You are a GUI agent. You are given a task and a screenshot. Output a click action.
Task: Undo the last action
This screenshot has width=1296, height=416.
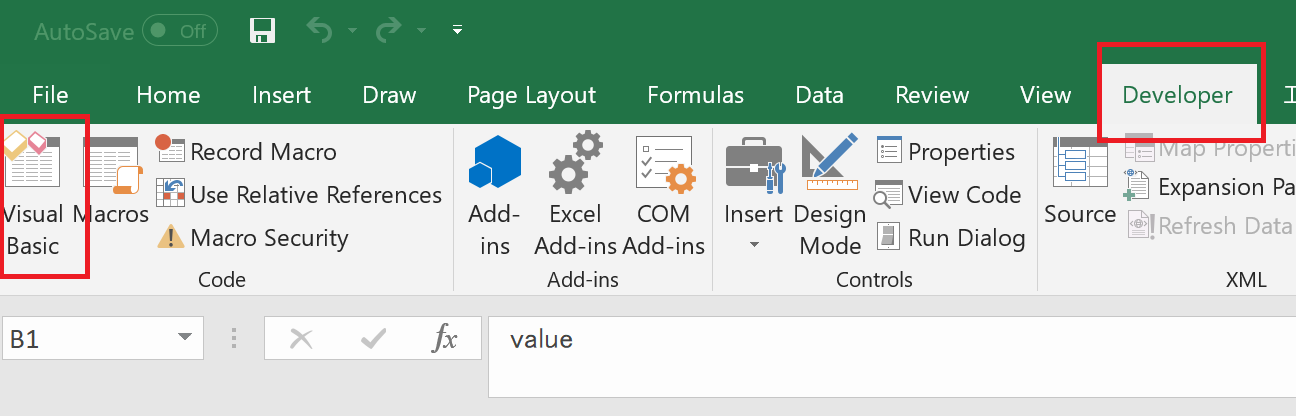point(320,30)
